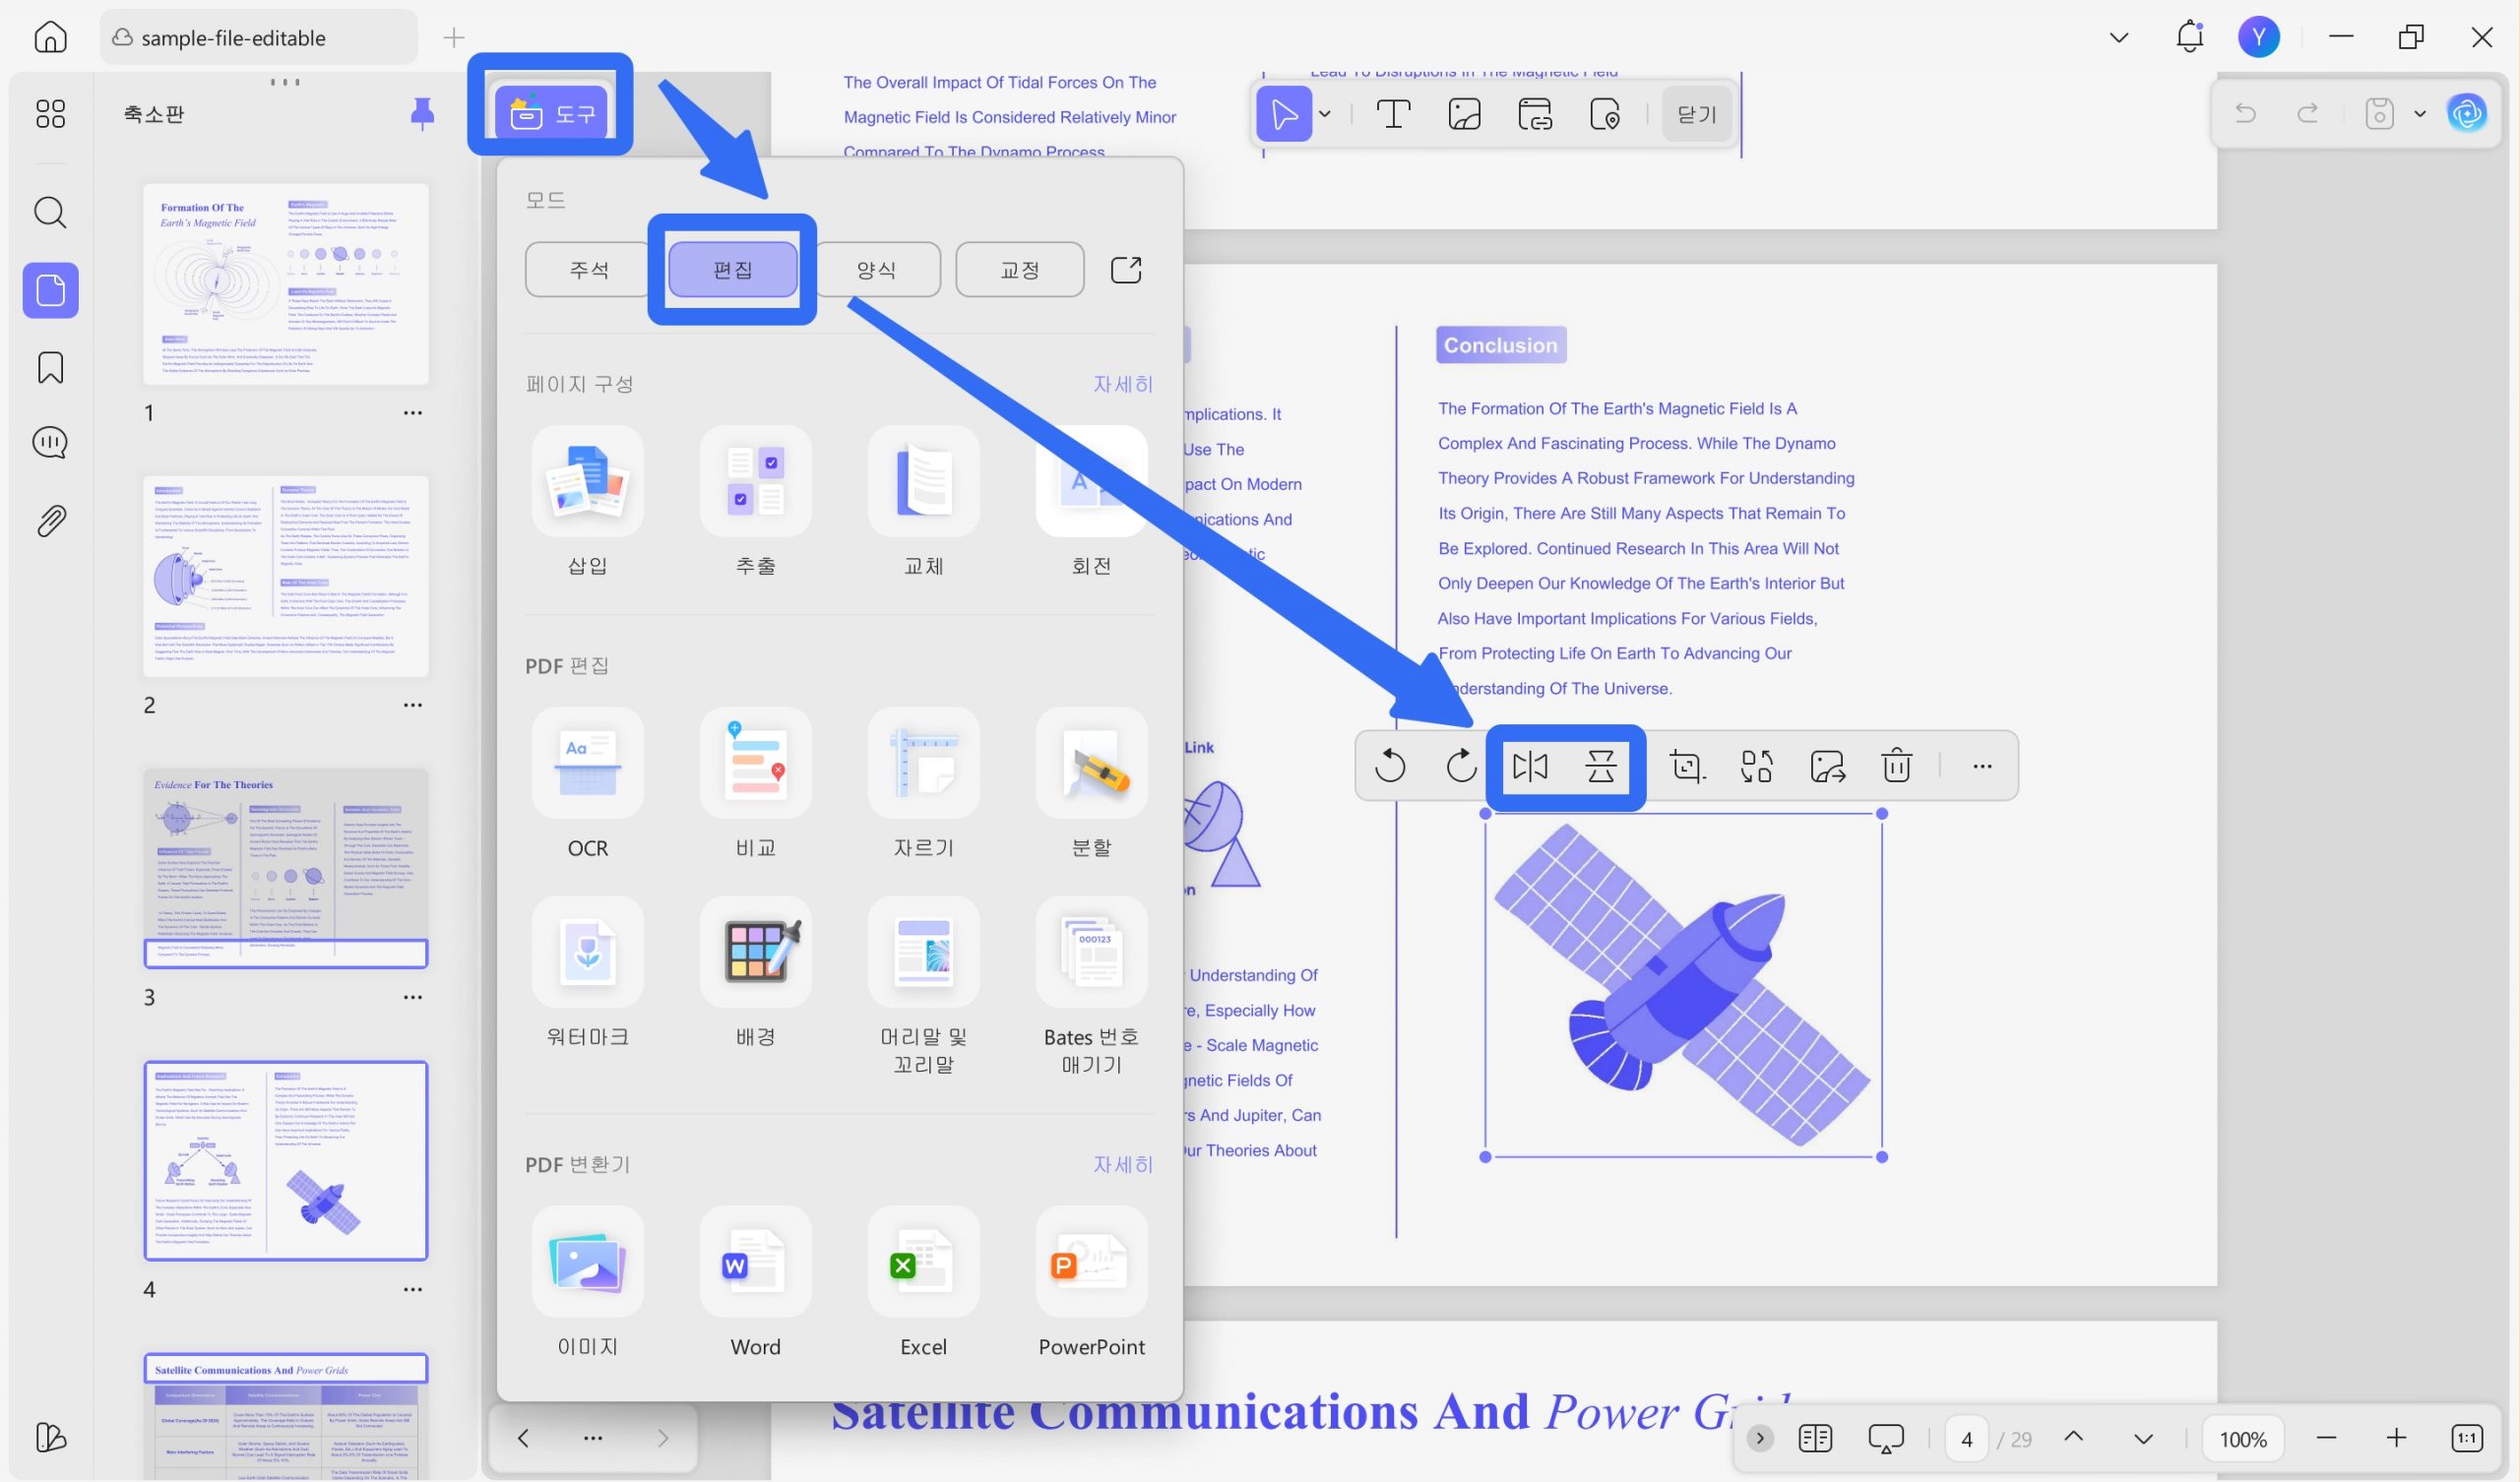Open 머리말 및 꼬리말 header footer tool
Image resolution: width=2520 pixels, height=1482 pixels.
click(924, 987)
